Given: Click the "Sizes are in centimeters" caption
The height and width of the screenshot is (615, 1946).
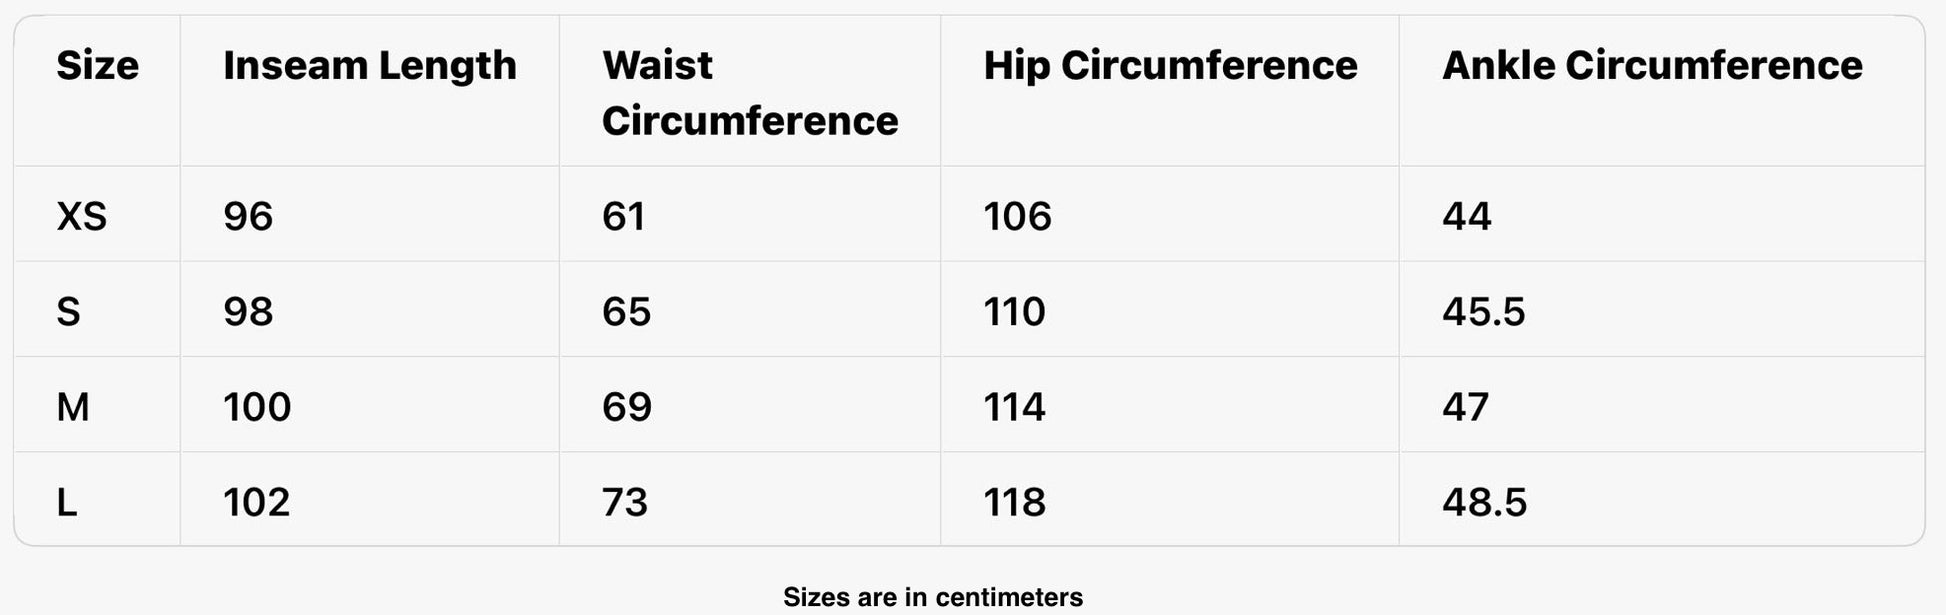Looking at the screenshot, I should tap(932, 597).
